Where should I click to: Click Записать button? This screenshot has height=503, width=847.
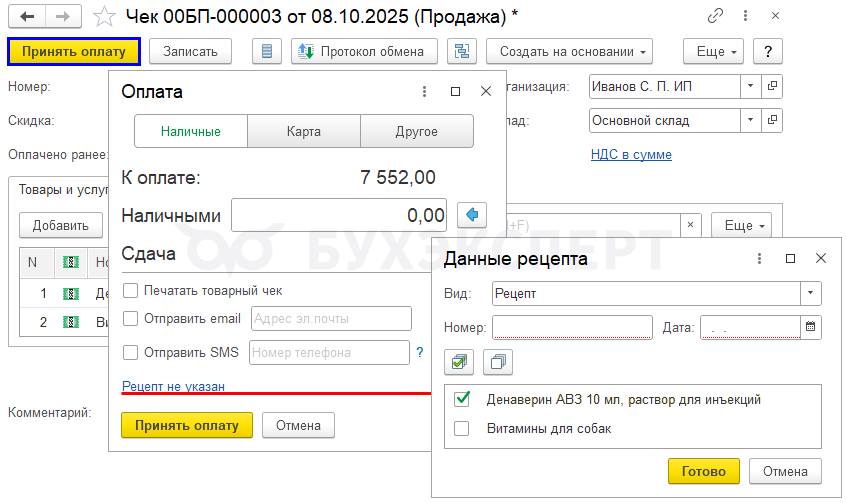190,51
